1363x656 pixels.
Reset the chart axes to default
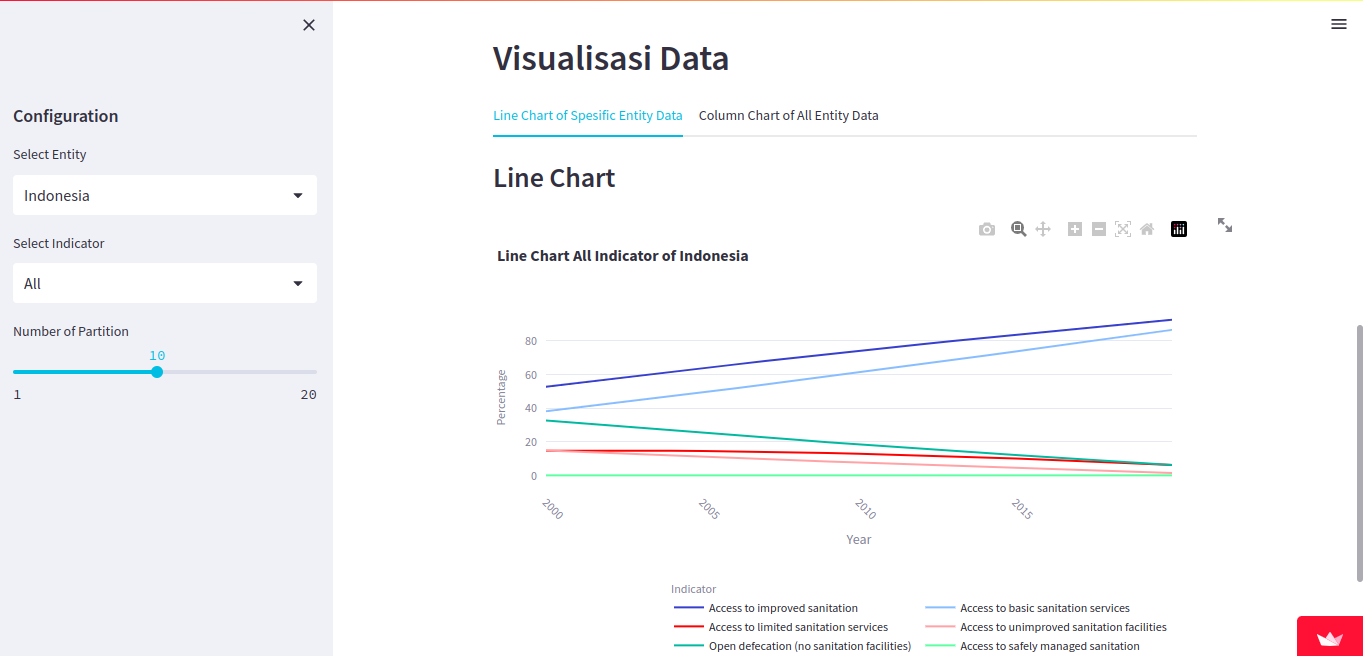(1147, 228)
